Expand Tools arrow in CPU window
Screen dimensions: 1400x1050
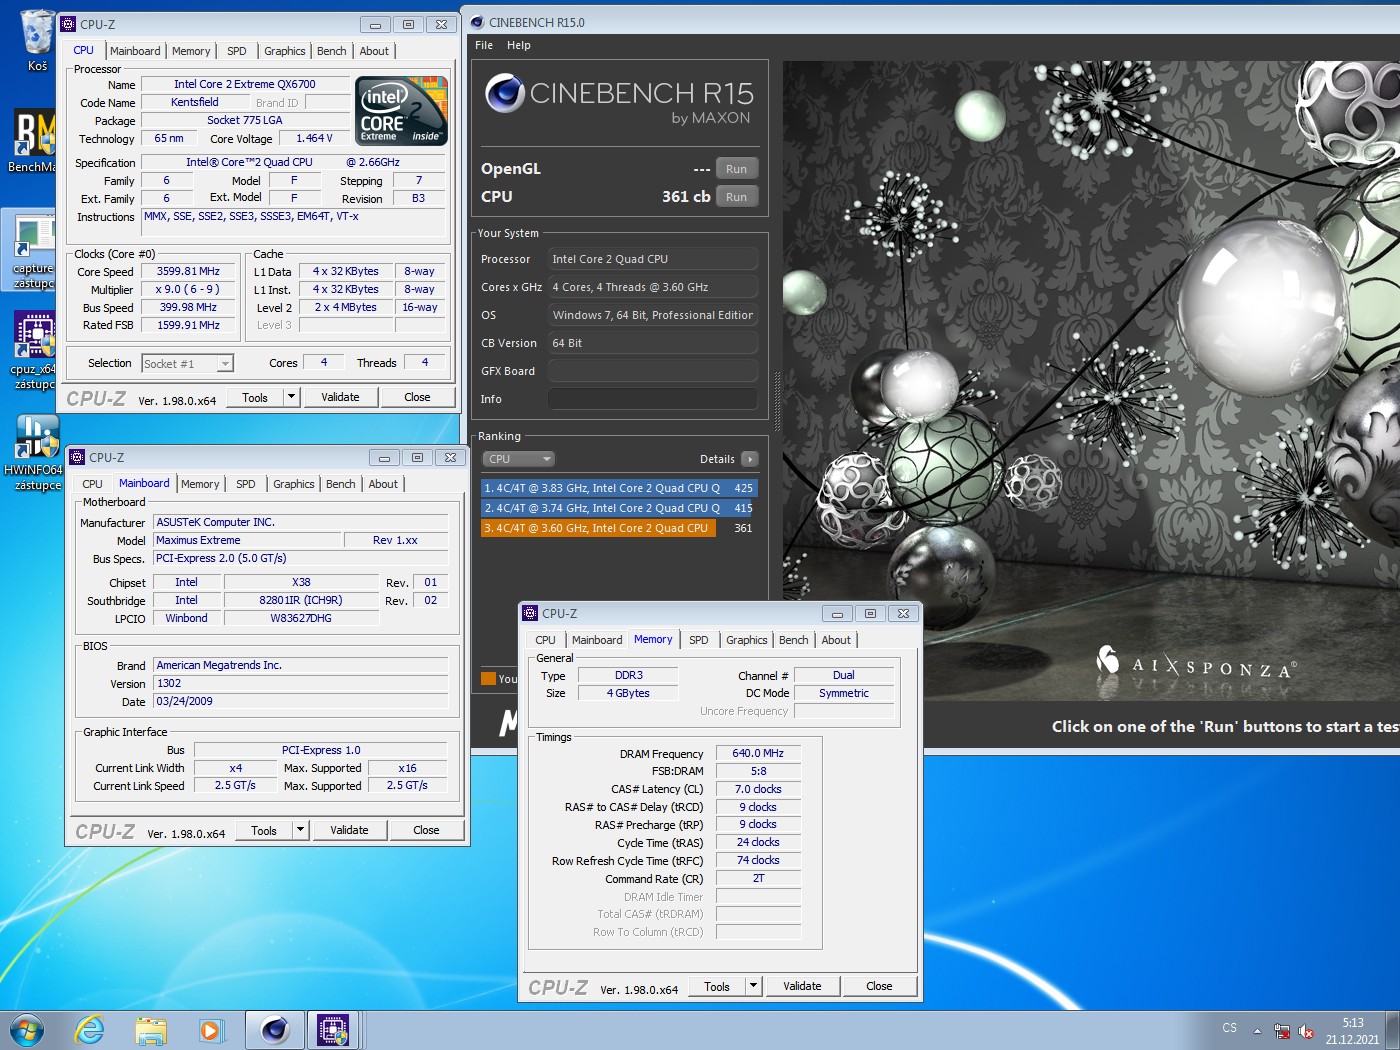coord(291,397)
